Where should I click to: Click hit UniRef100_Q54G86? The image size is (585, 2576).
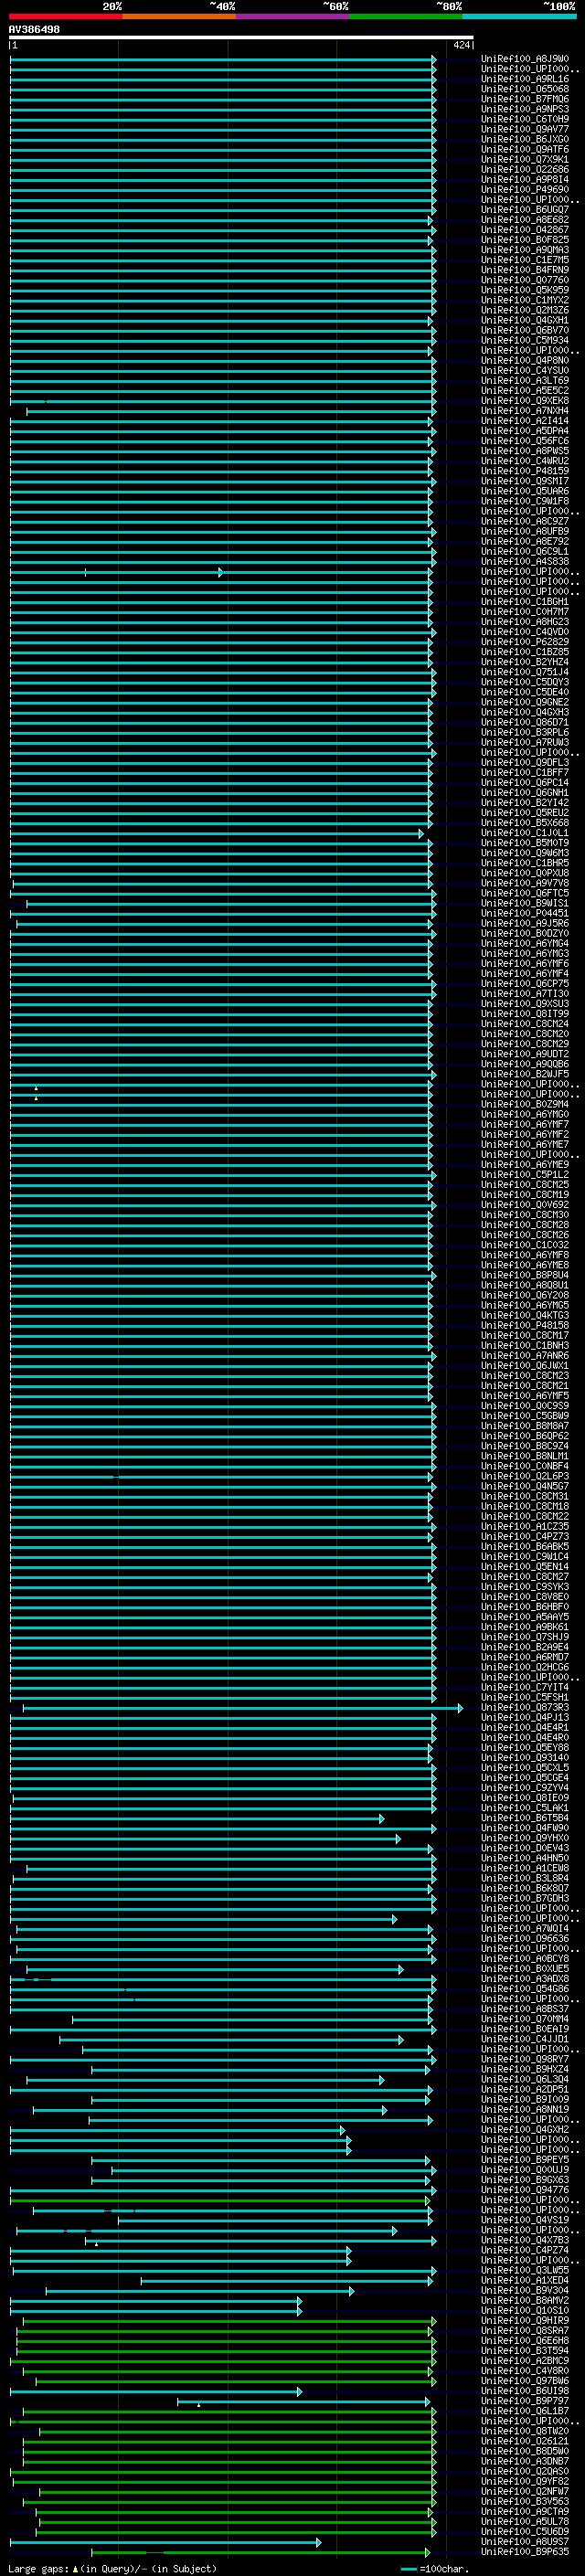525,1989
